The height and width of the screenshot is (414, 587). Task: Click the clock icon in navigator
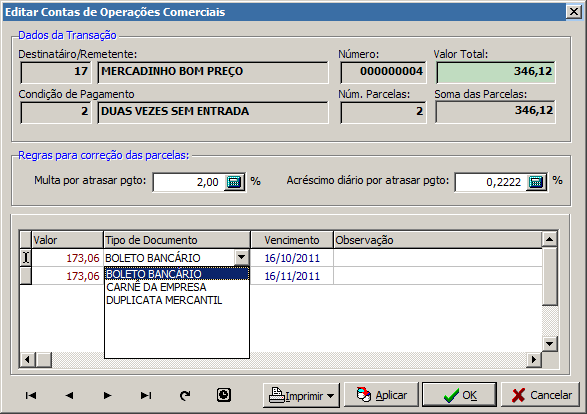coord(223,395)
